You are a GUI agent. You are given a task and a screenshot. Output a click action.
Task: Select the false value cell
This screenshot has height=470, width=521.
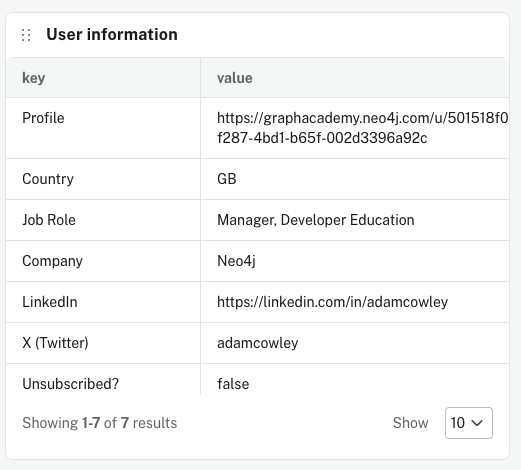point(355,380)
